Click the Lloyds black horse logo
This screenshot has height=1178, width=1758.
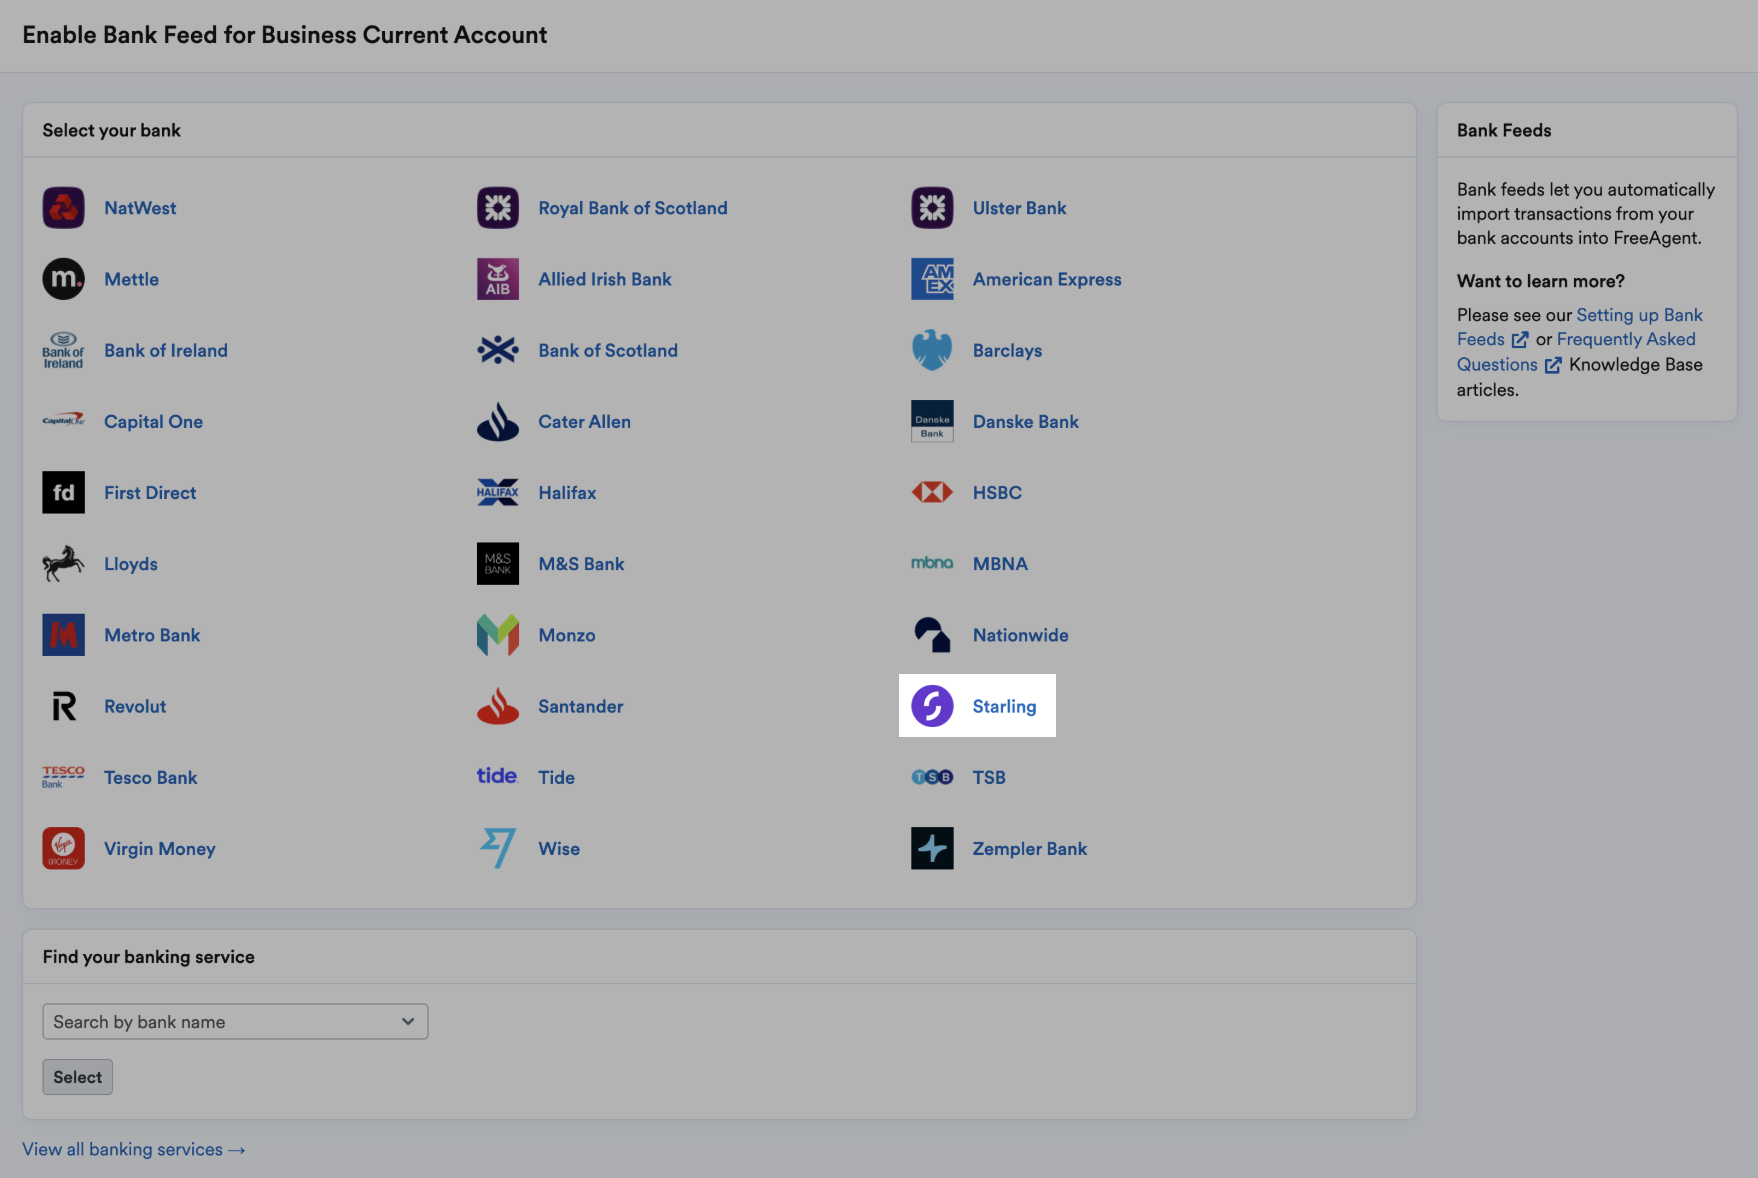pos(63,563)
